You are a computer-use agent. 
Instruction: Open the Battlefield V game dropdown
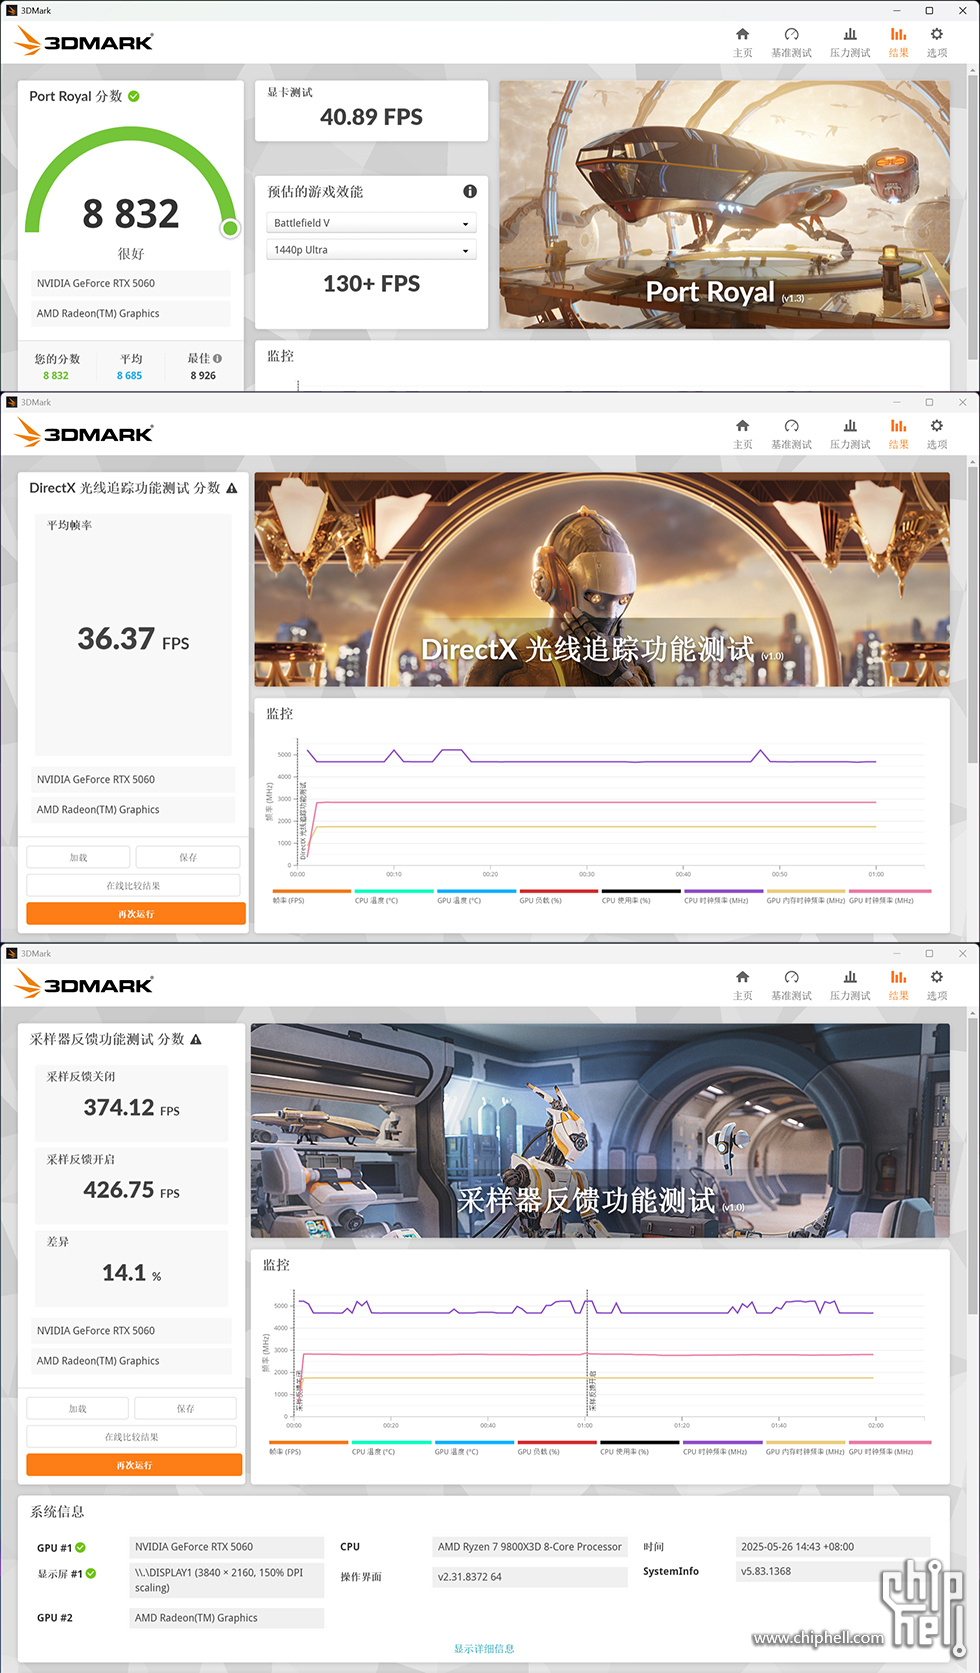pyautogui.click(x=371, y=223)
